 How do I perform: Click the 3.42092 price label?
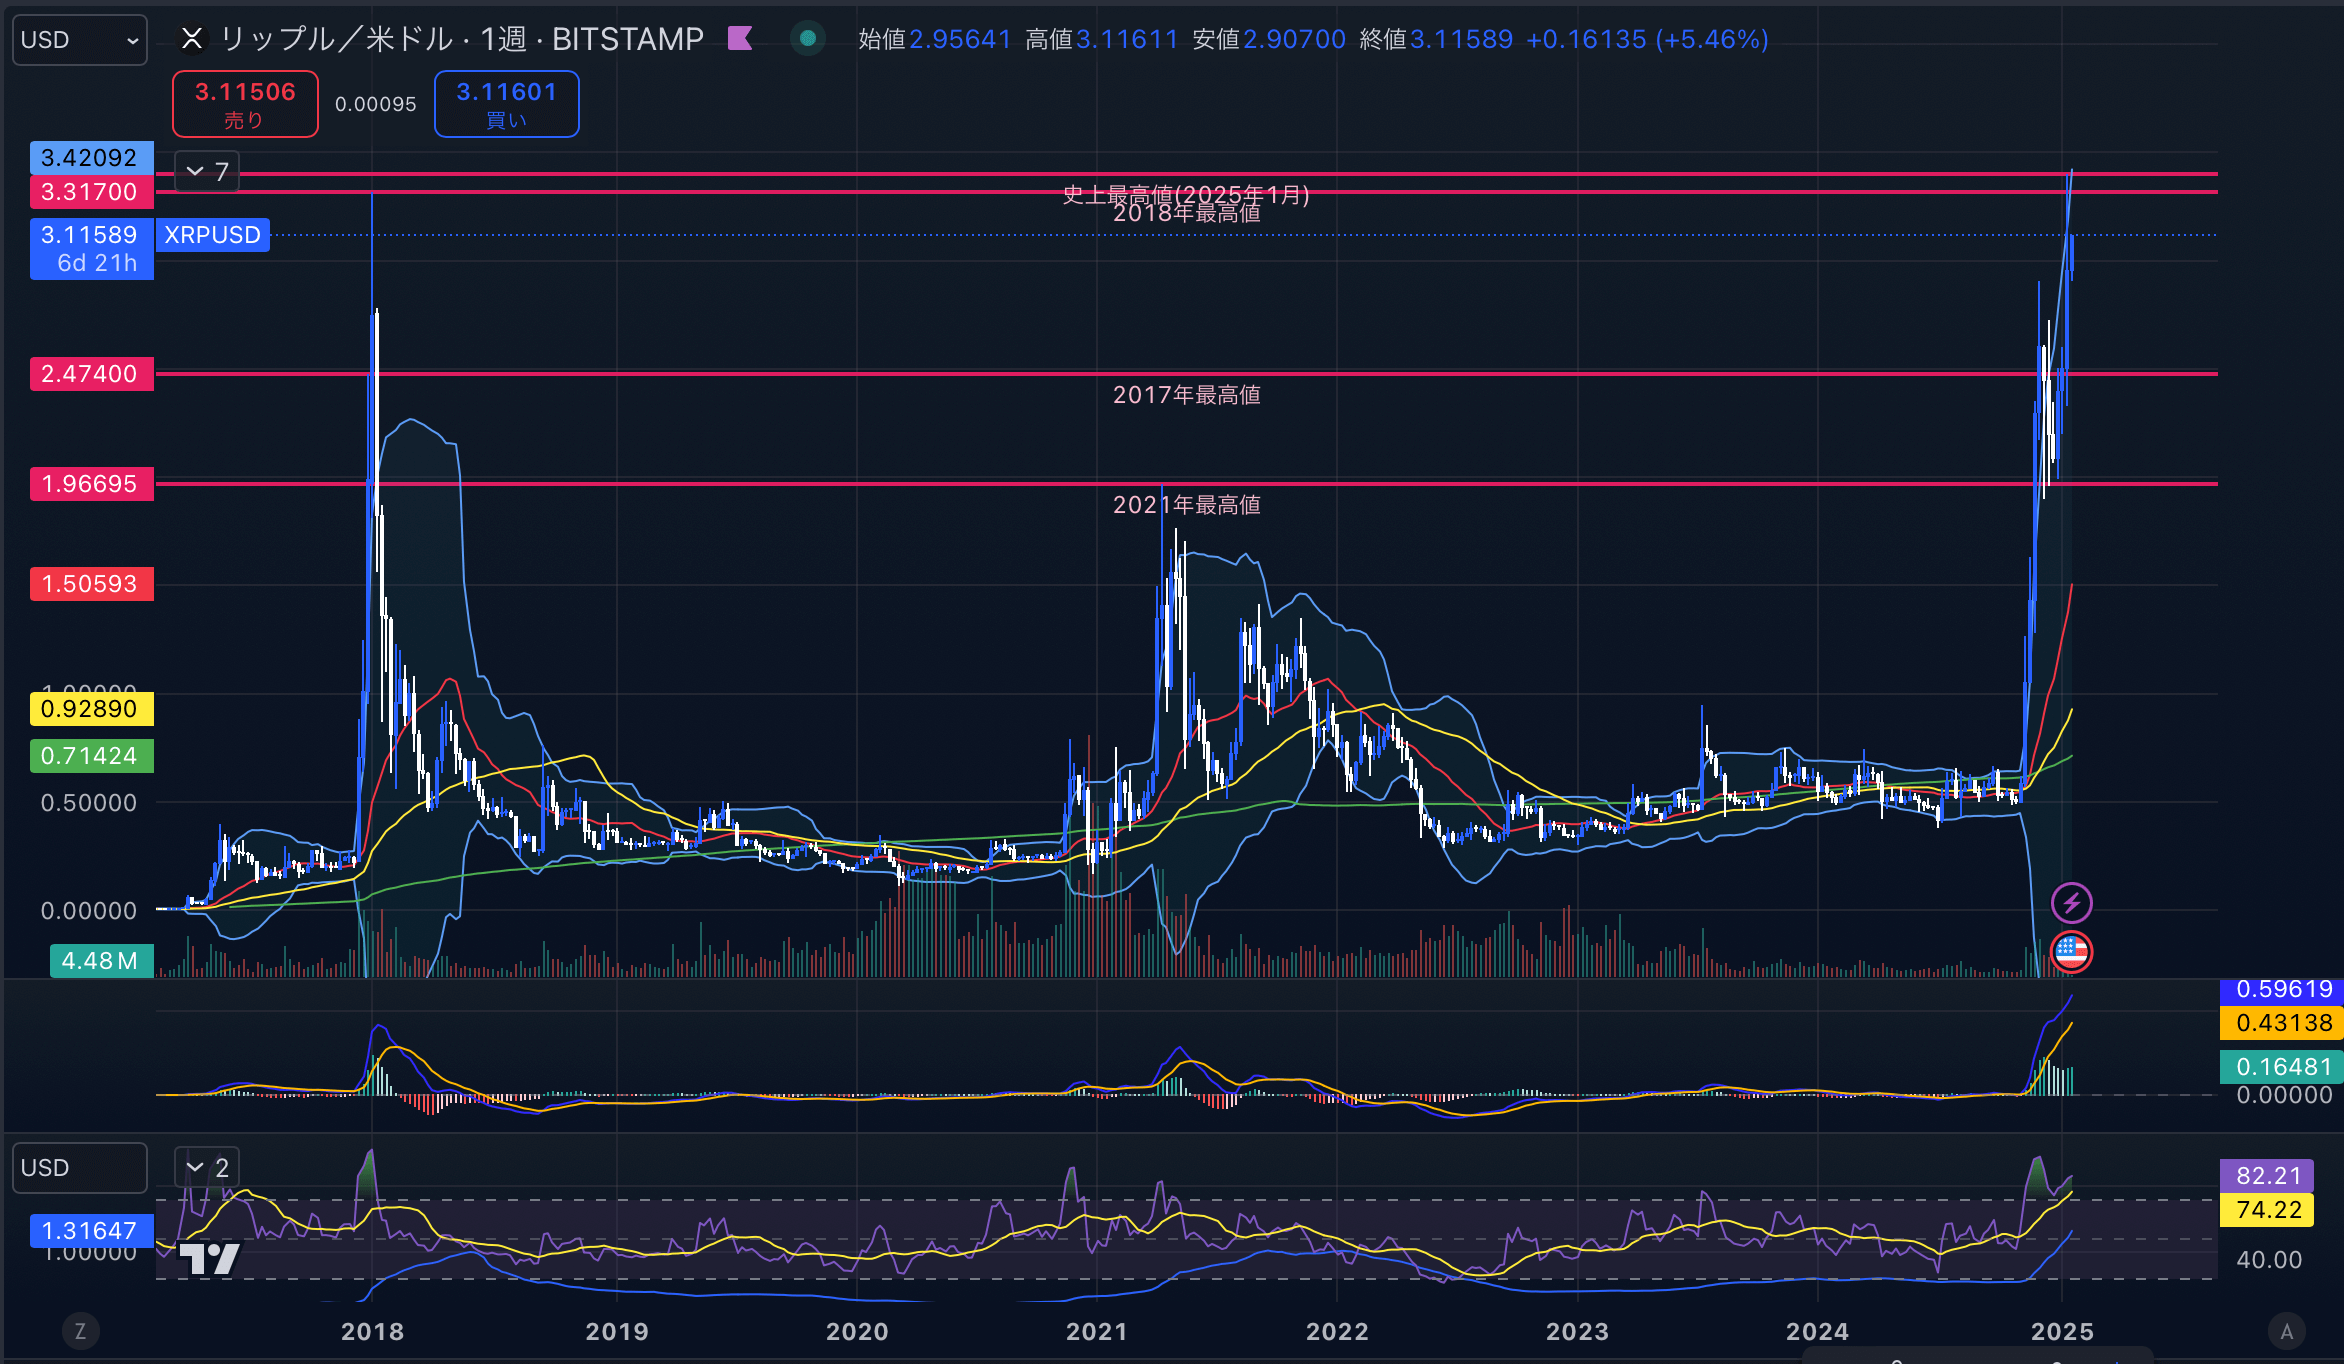click(91, 158)
